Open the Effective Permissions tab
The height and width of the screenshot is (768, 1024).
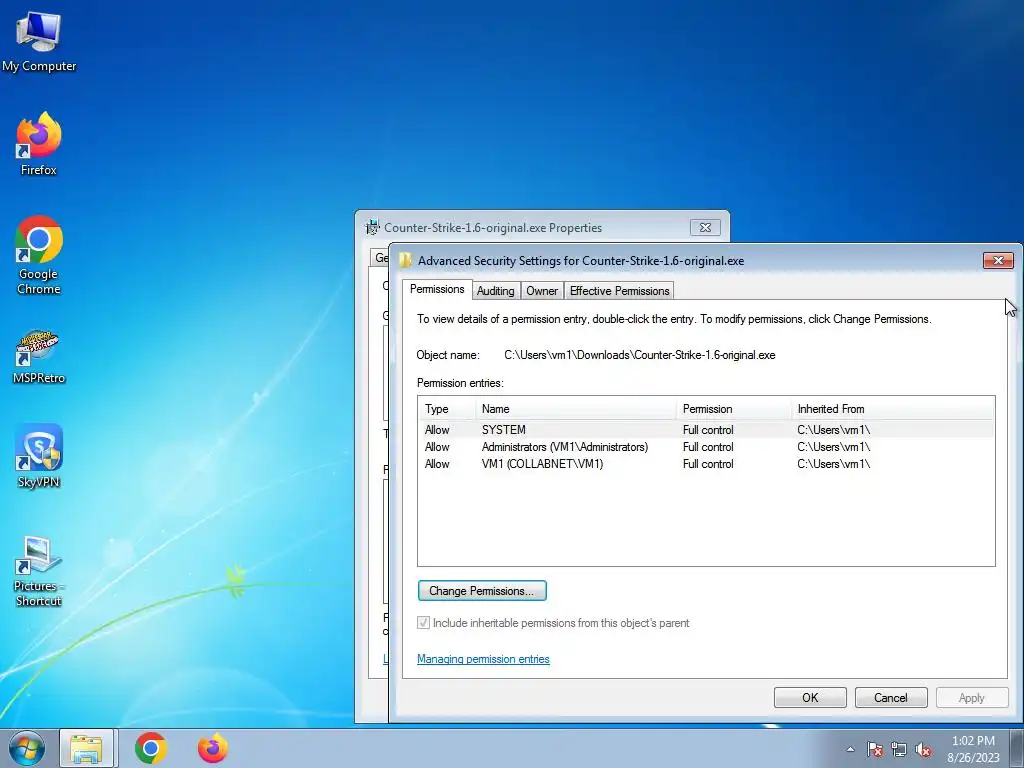coord(619,291)
